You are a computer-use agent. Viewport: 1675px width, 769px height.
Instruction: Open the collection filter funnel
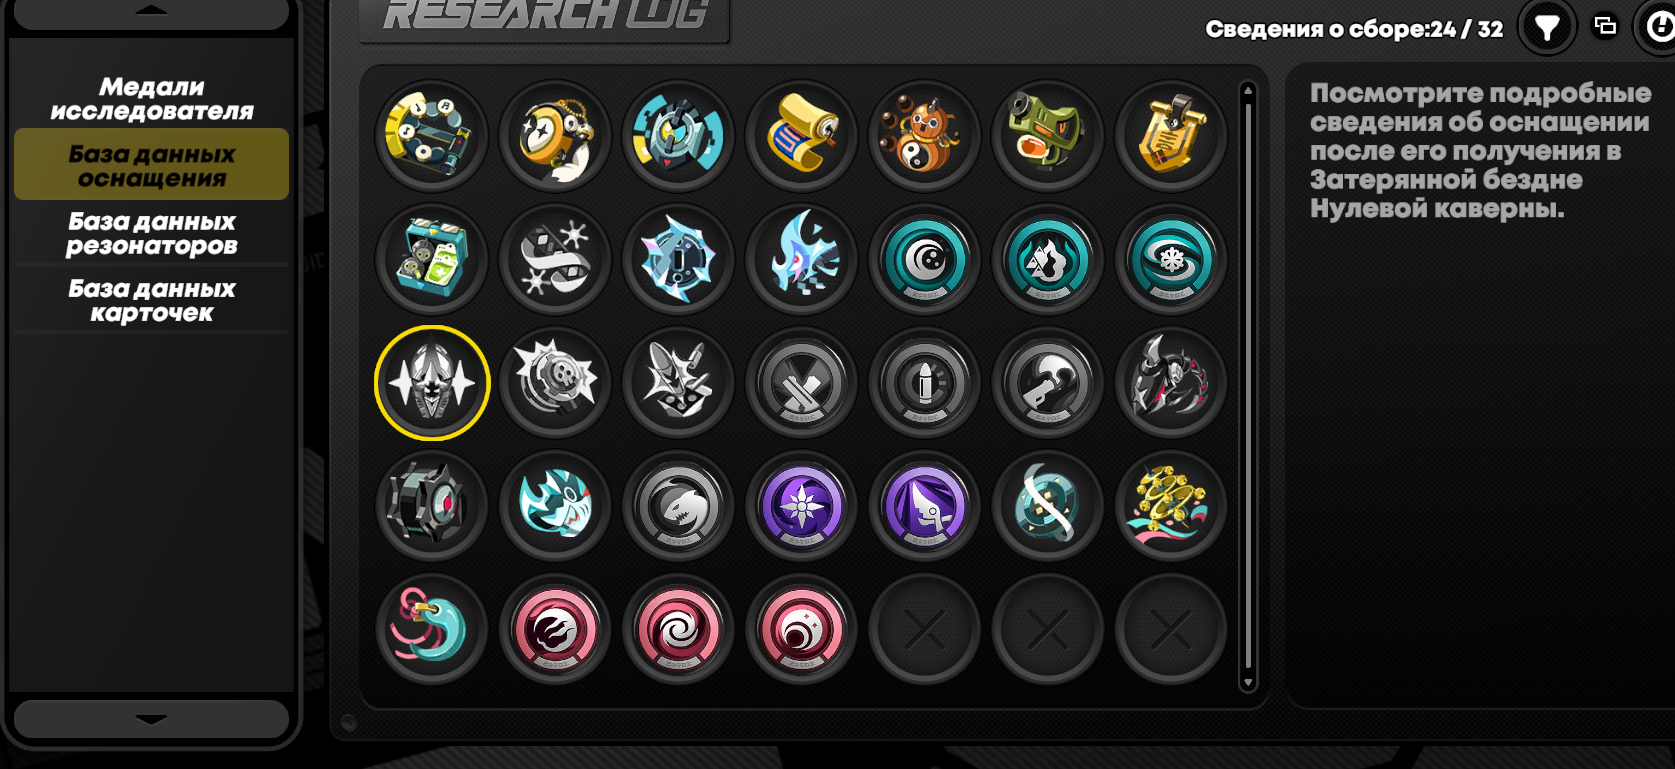(x=1547, y=27)
